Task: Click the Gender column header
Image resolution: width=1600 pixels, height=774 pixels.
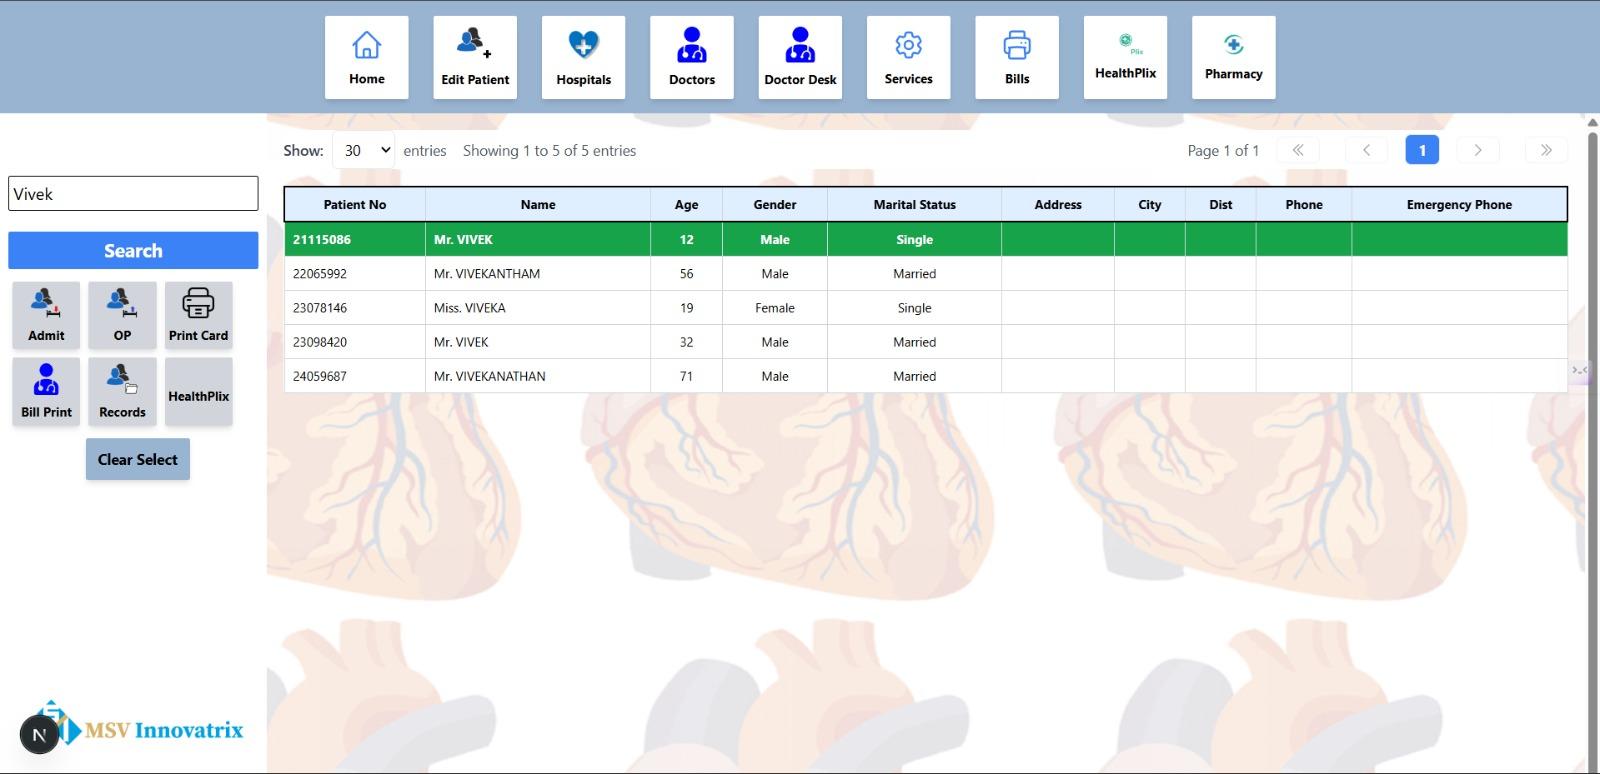Action: tap(775, 204)
